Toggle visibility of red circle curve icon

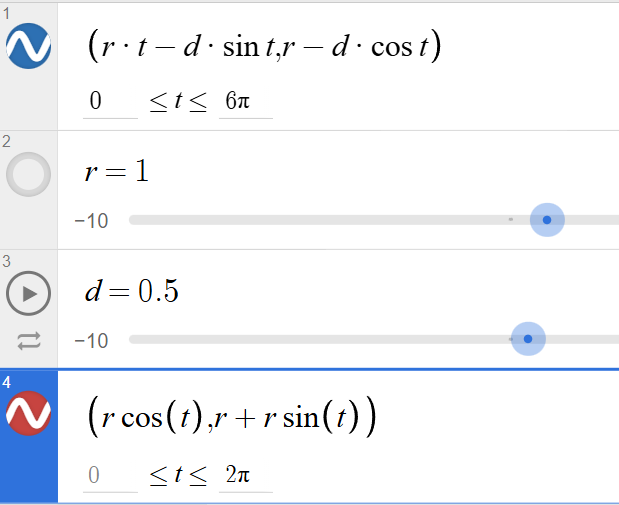click(x=28, y=413)
